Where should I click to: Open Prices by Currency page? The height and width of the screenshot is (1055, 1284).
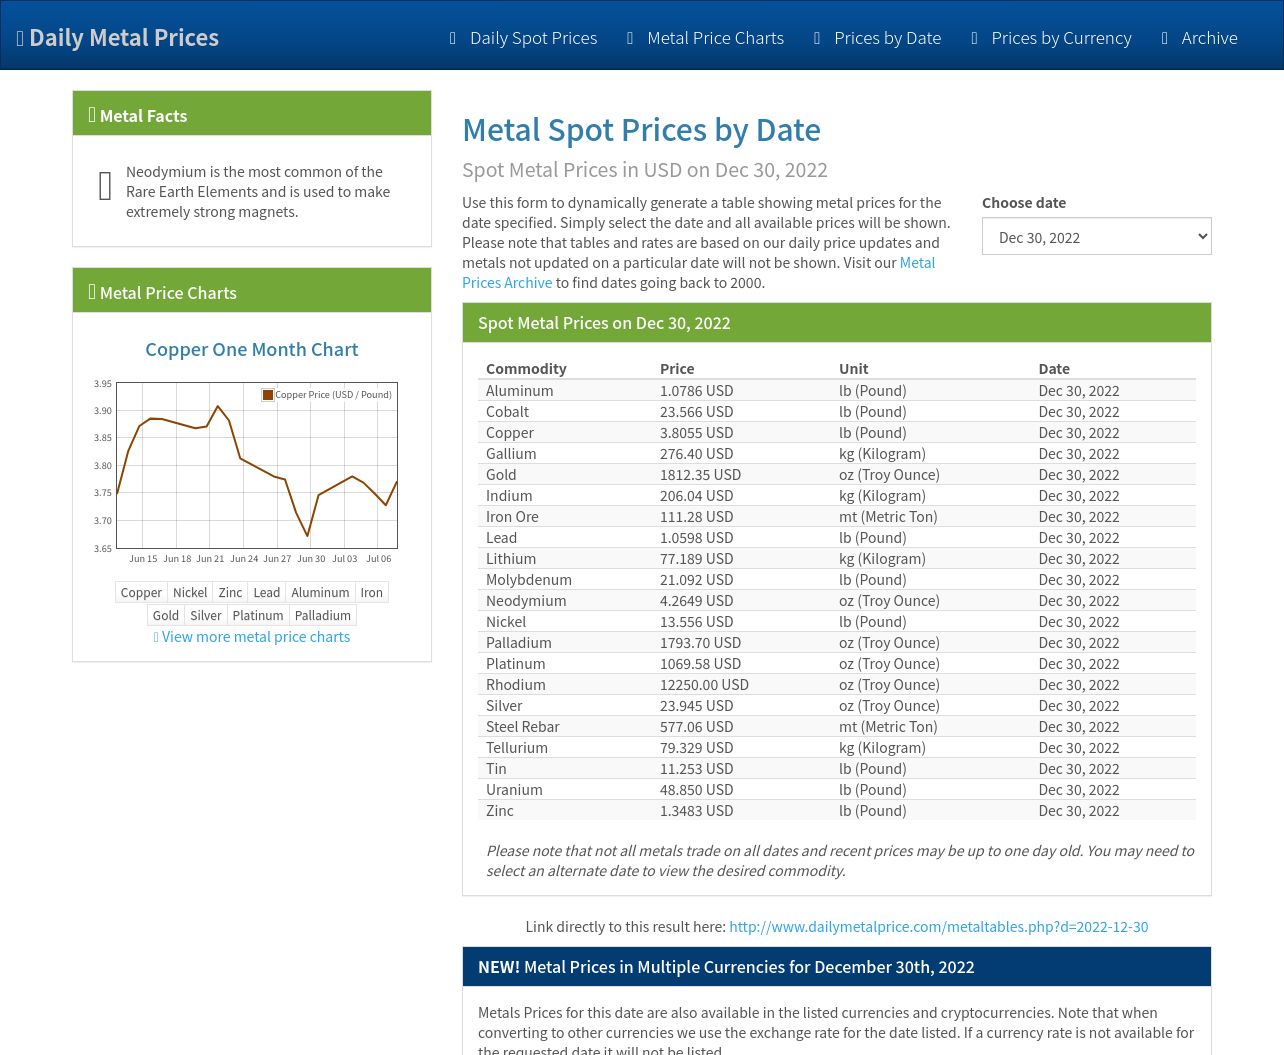pos(1061,38)
